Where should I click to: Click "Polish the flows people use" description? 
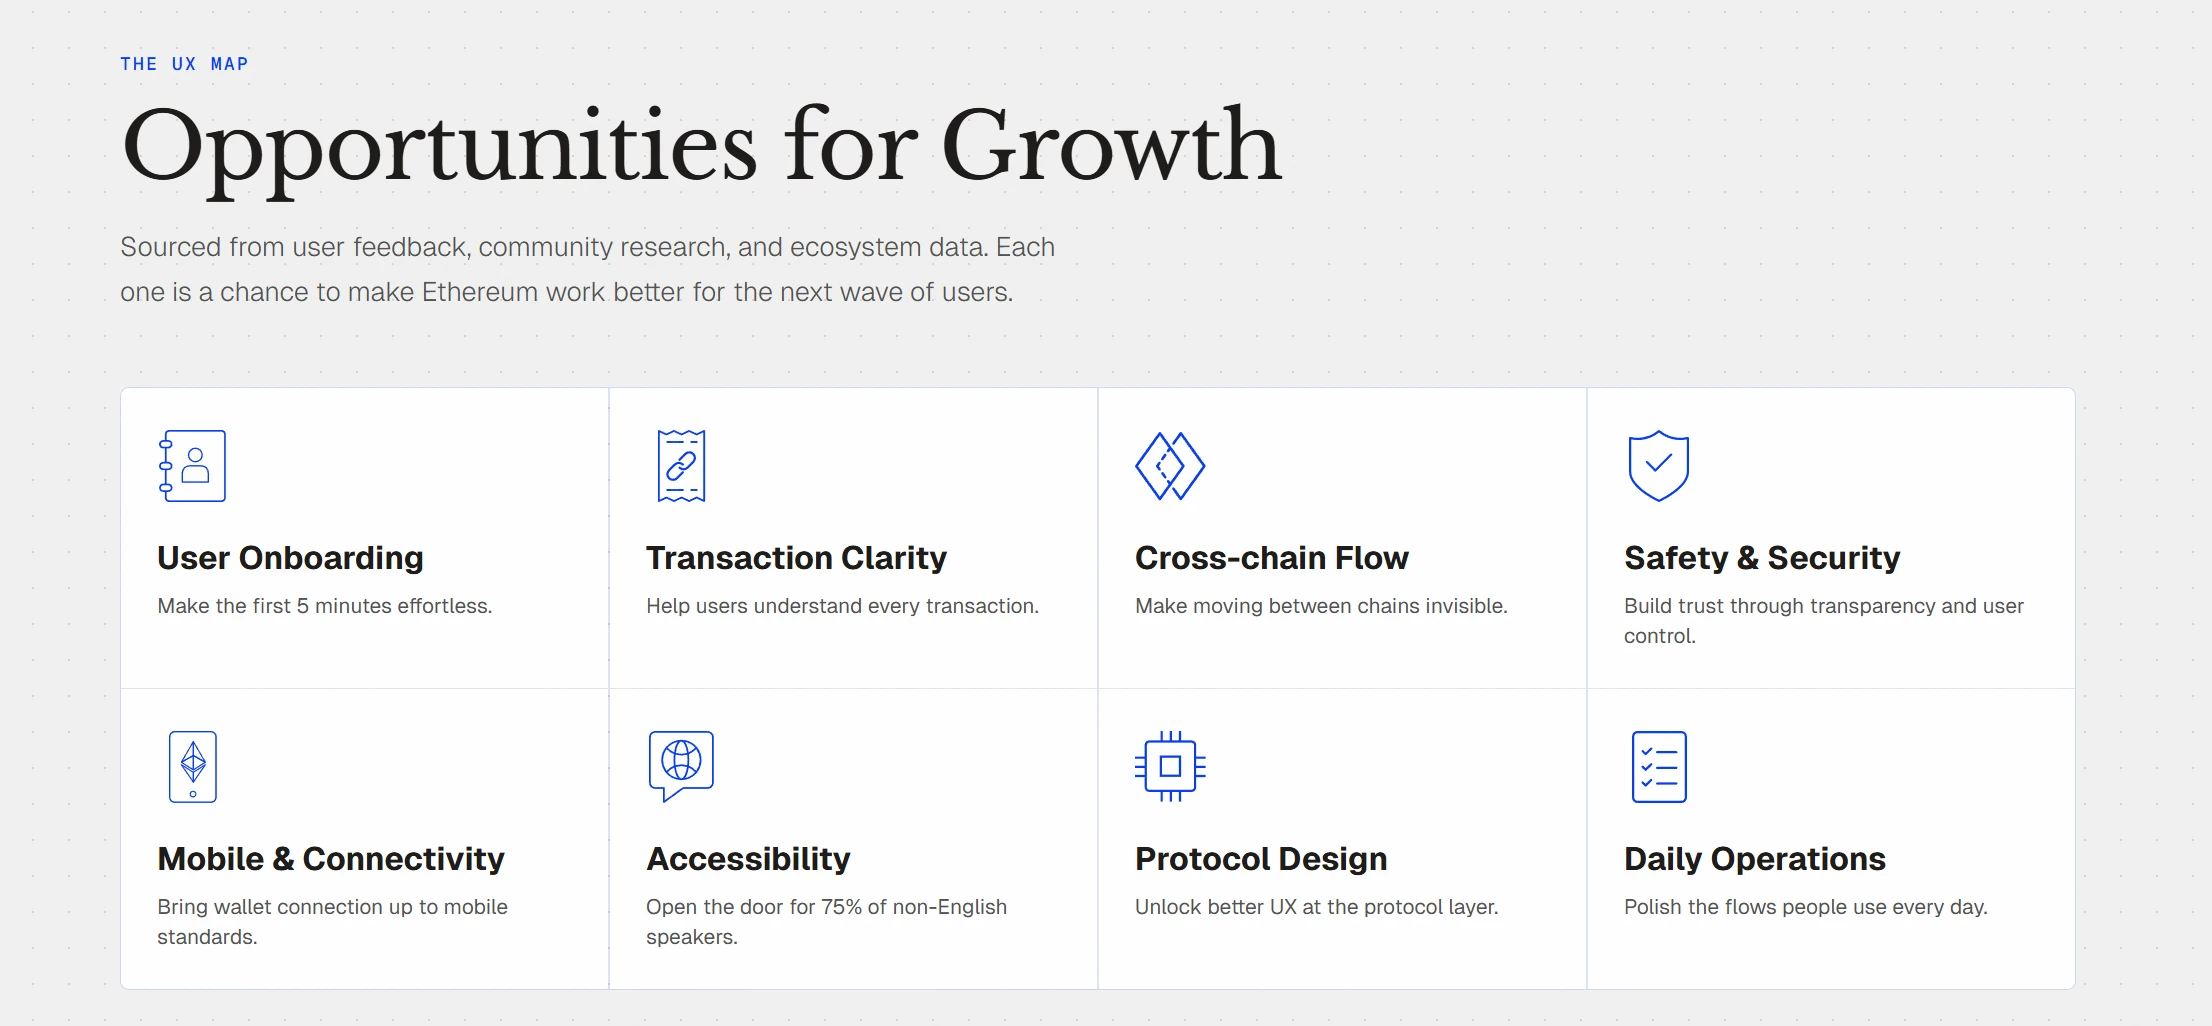point(1805,907)
